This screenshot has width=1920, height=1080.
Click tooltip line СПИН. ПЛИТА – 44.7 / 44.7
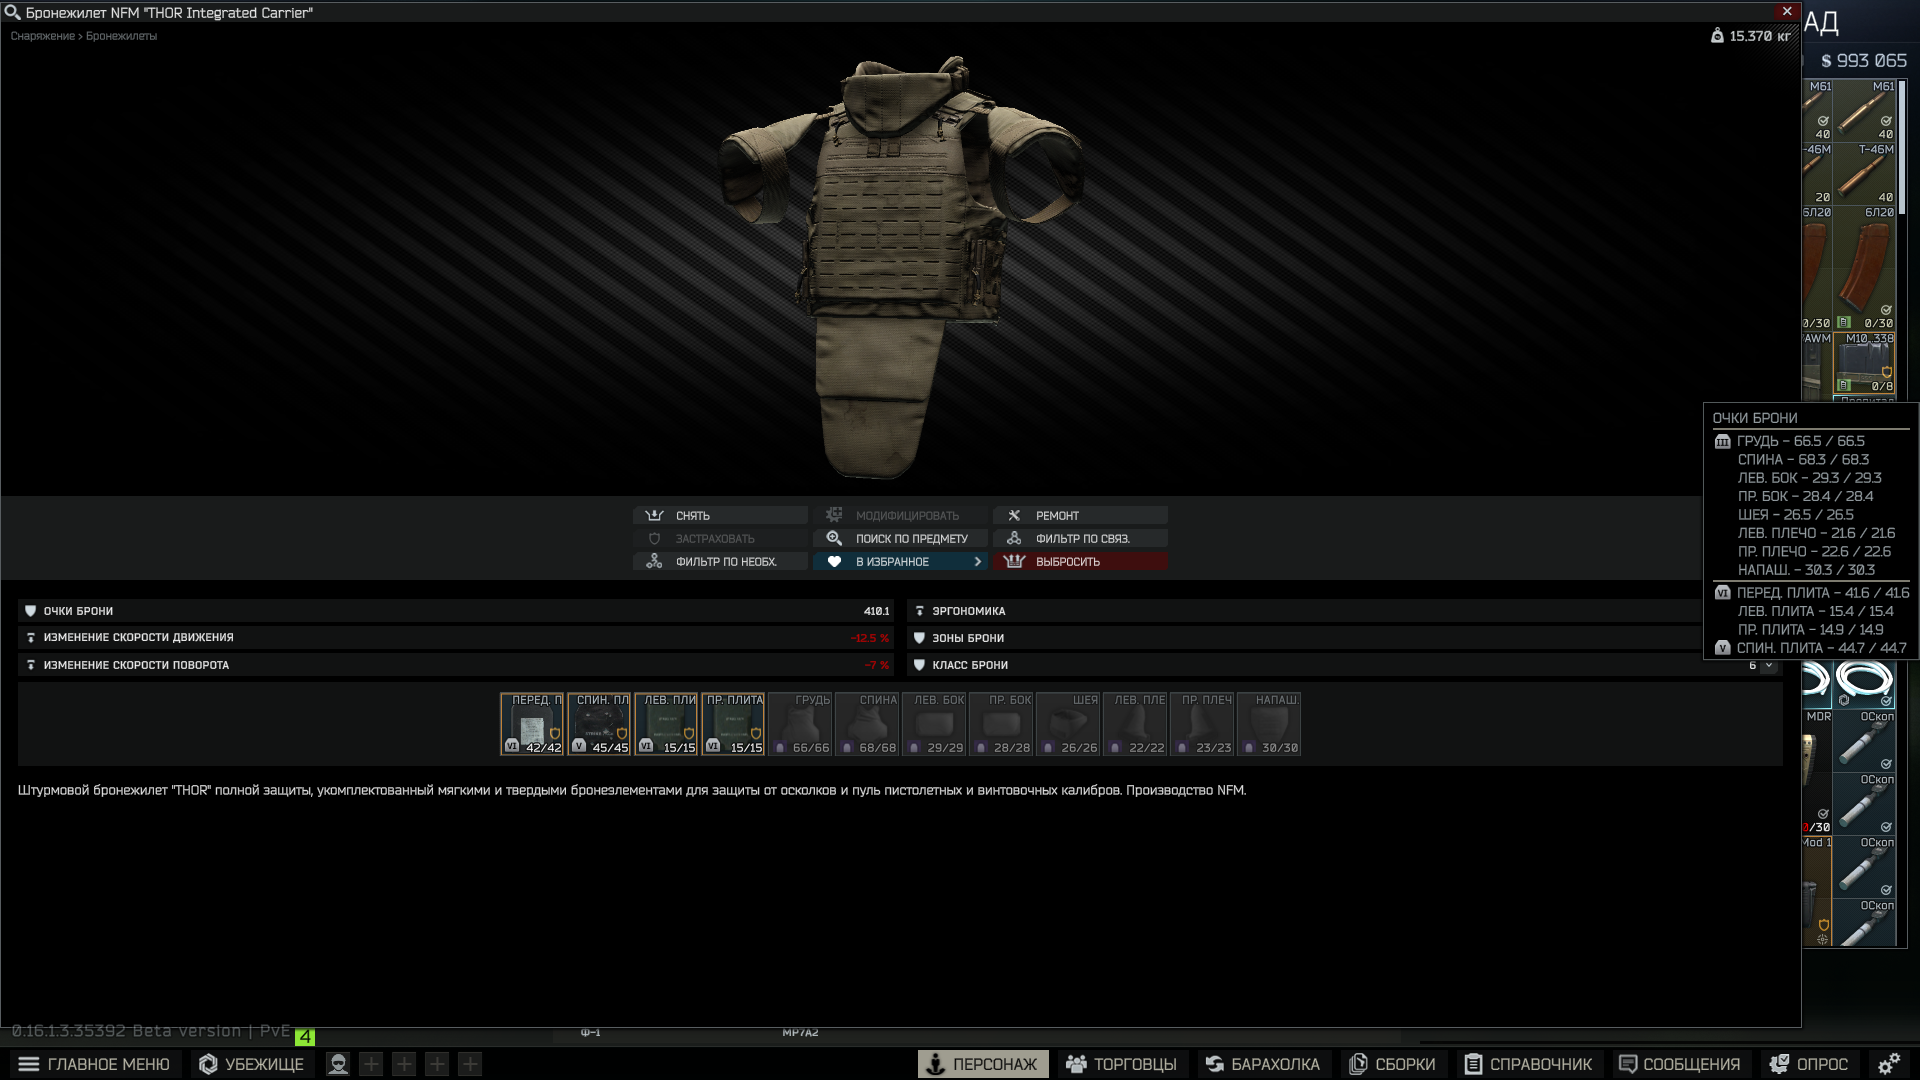[x=1822, y=648]
